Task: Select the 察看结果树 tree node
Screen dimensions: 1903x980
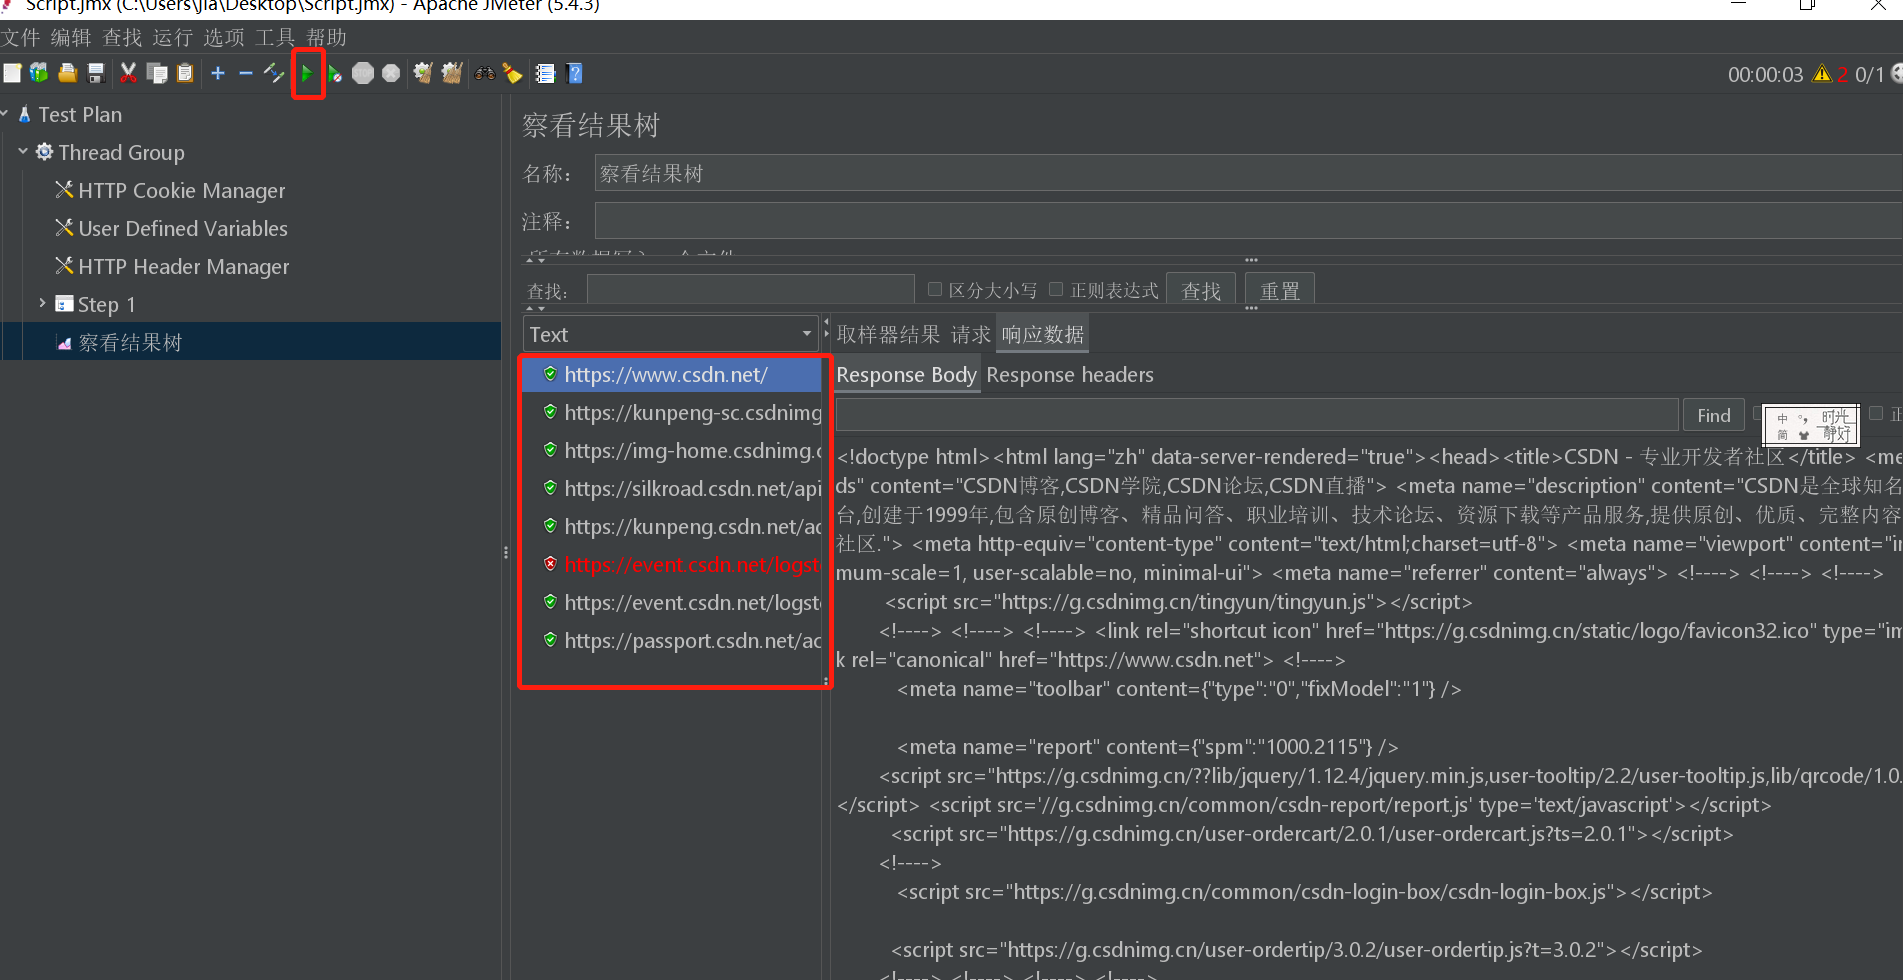Action: coord(130,342)
